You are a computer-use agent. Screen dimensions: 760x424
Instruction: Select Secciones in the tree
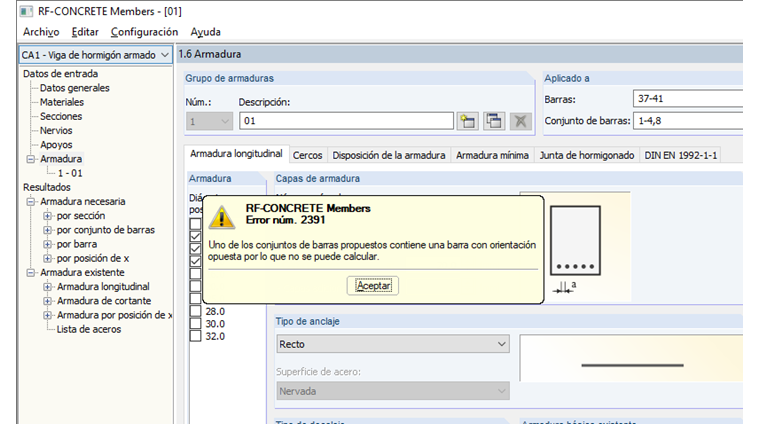61,116
